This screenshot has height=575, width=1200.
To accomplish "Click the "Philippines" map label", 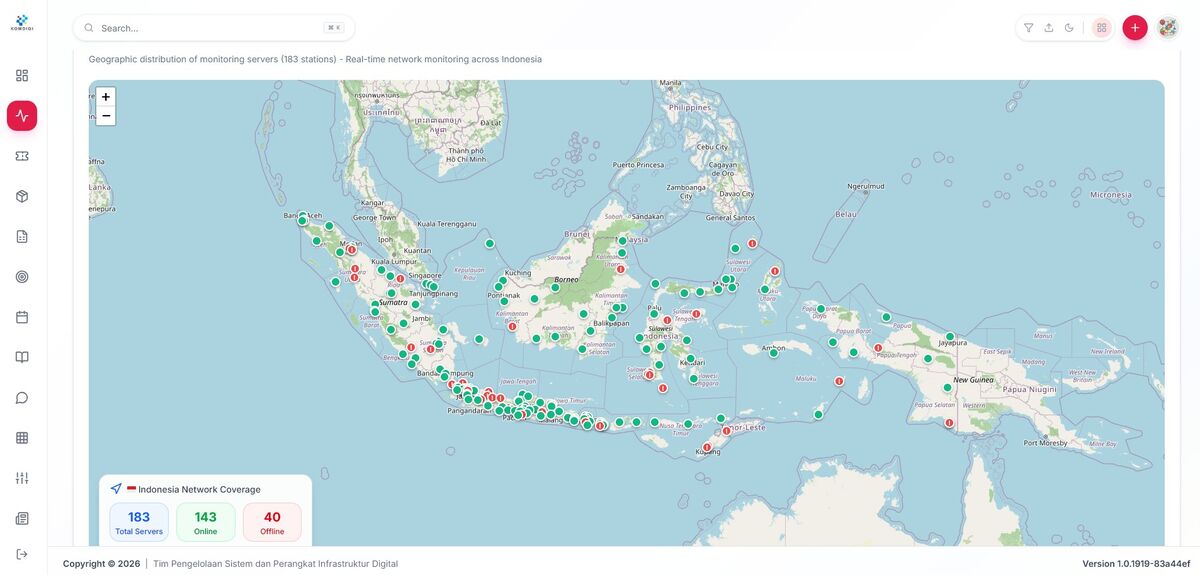I will [690, 107].
